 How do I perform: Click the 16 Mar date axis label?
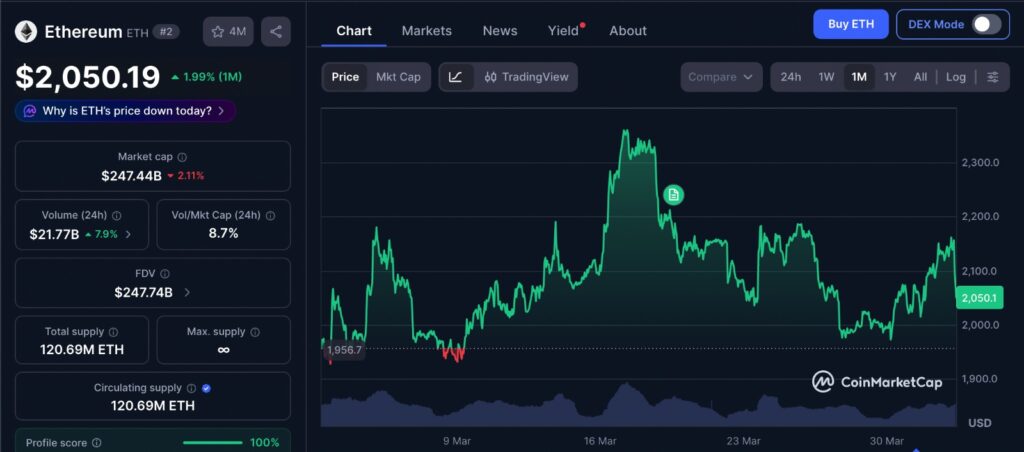600,441
